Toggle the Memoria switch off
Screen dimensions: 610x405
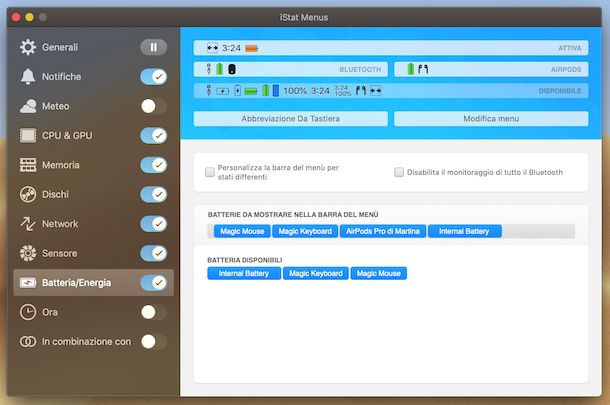[x=154, y=165]
